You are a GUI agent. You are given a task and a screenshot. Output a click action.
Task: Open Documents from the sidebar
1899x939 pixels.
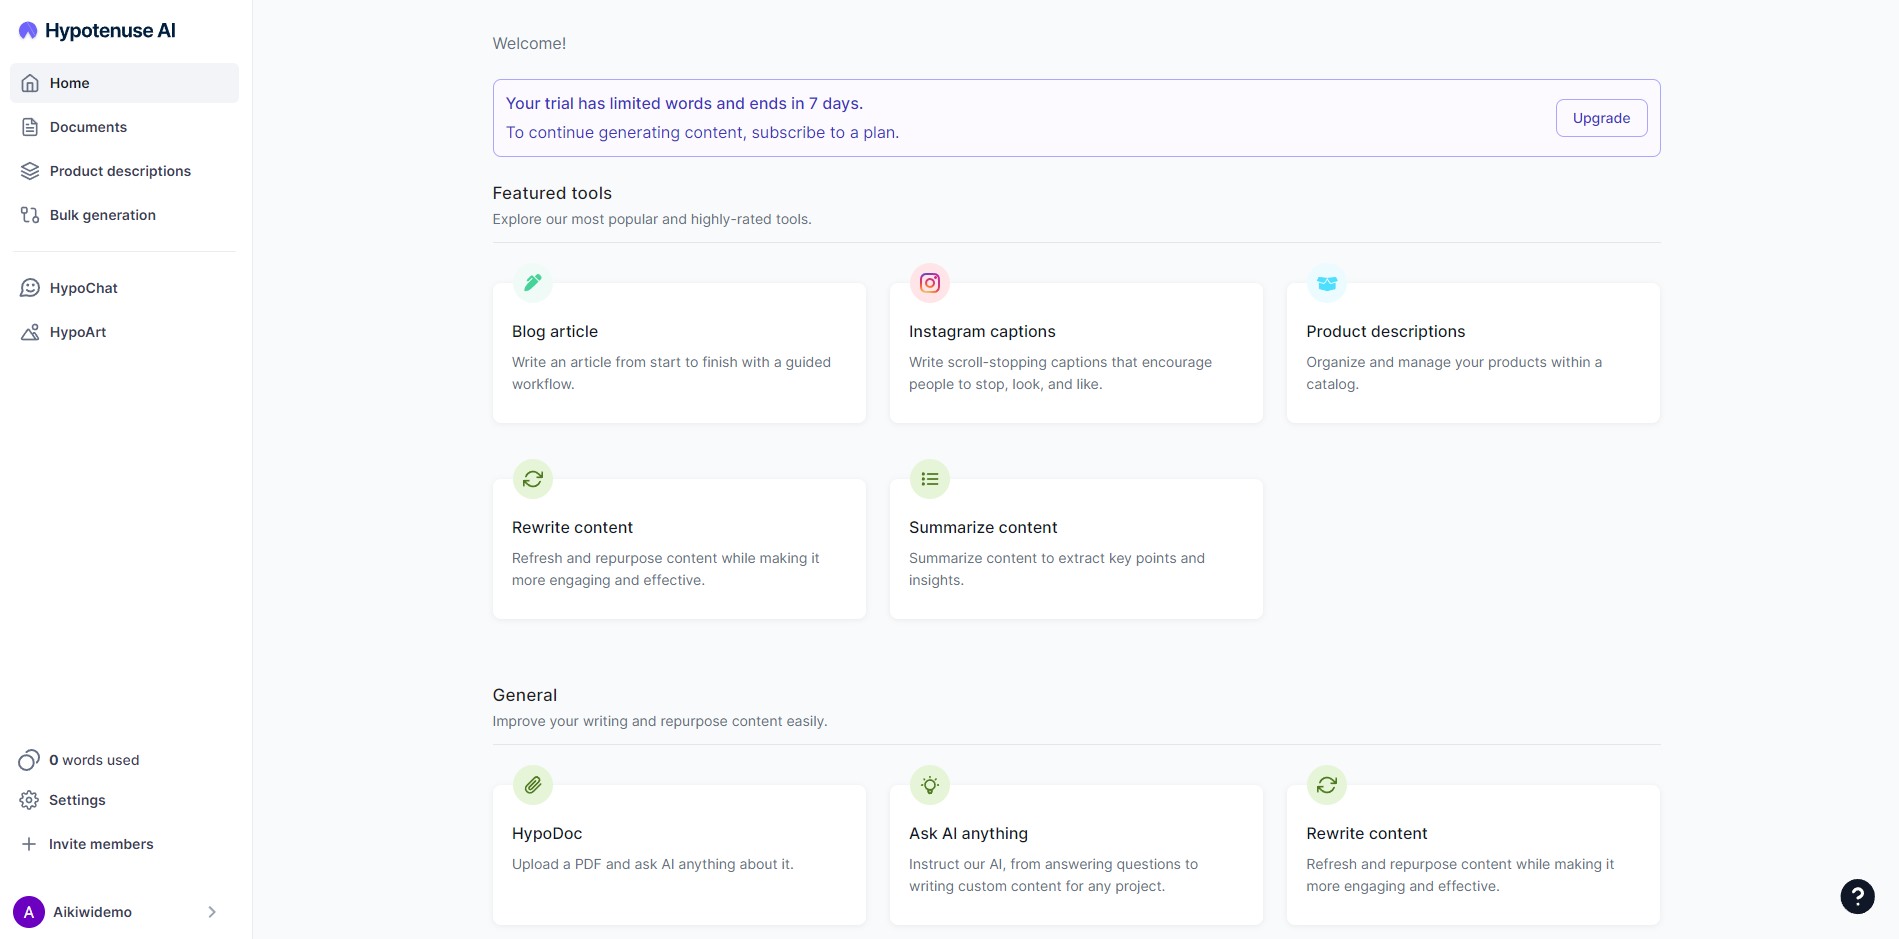[124, 127]
